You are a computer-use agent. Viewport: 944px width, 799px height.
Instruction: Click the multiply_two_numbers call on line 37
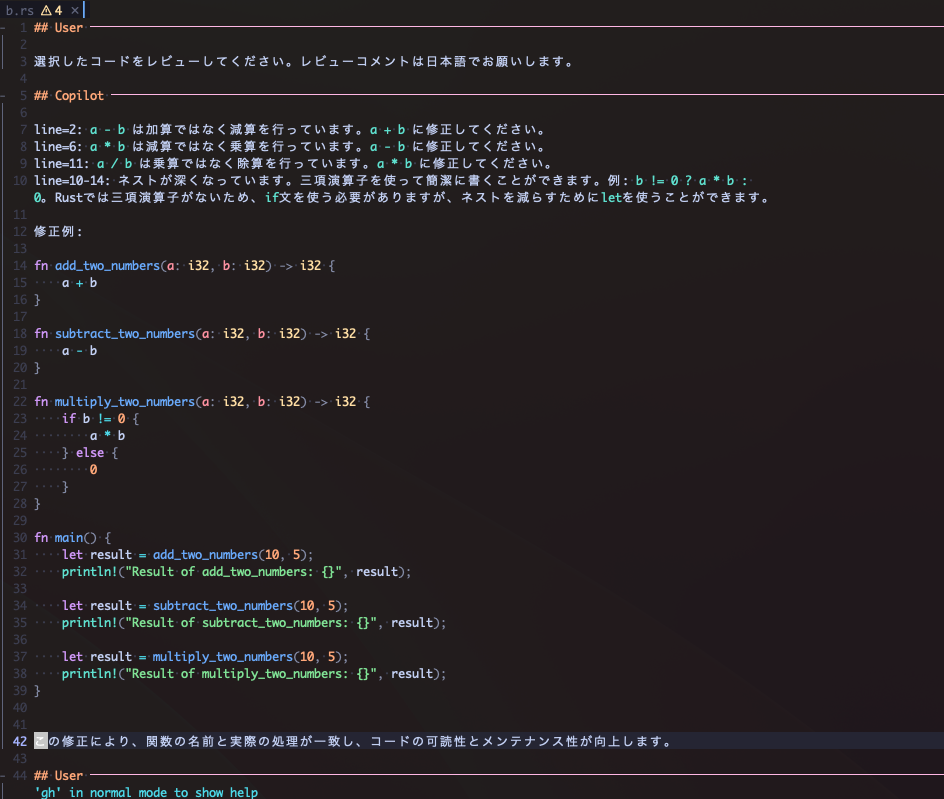223,656
